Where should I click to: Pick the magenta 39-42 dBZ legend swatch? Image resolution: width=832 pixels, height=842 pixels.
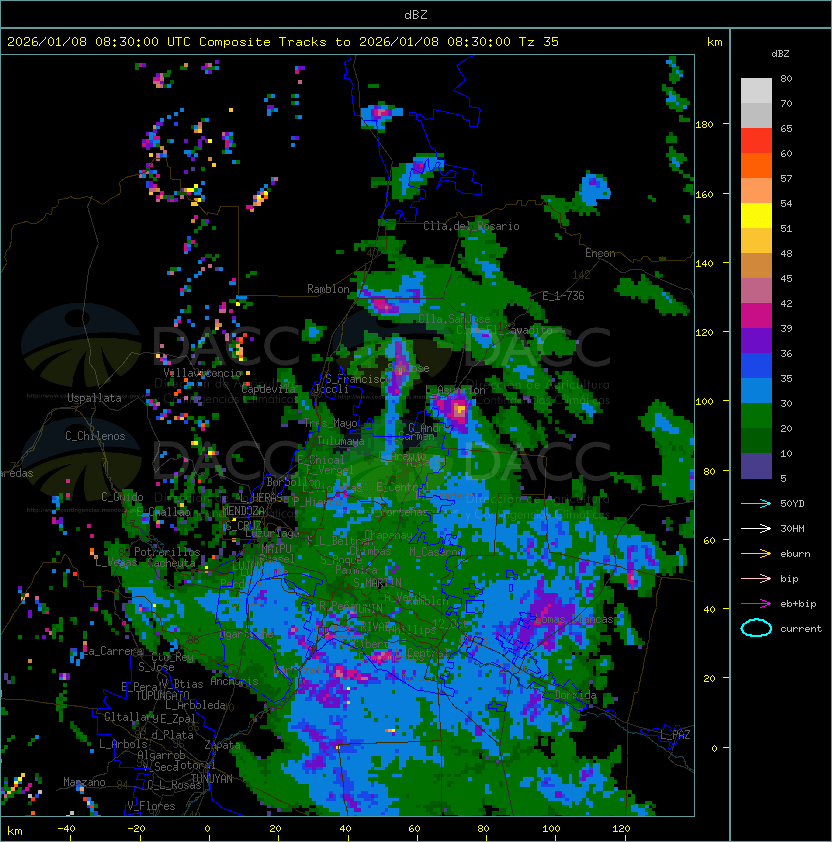(x=756, y=316)
